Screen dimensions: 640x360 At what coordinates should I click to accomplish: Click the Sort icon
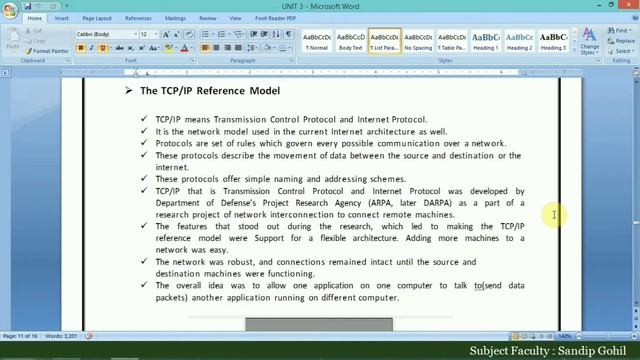click(x=276, y=34)
